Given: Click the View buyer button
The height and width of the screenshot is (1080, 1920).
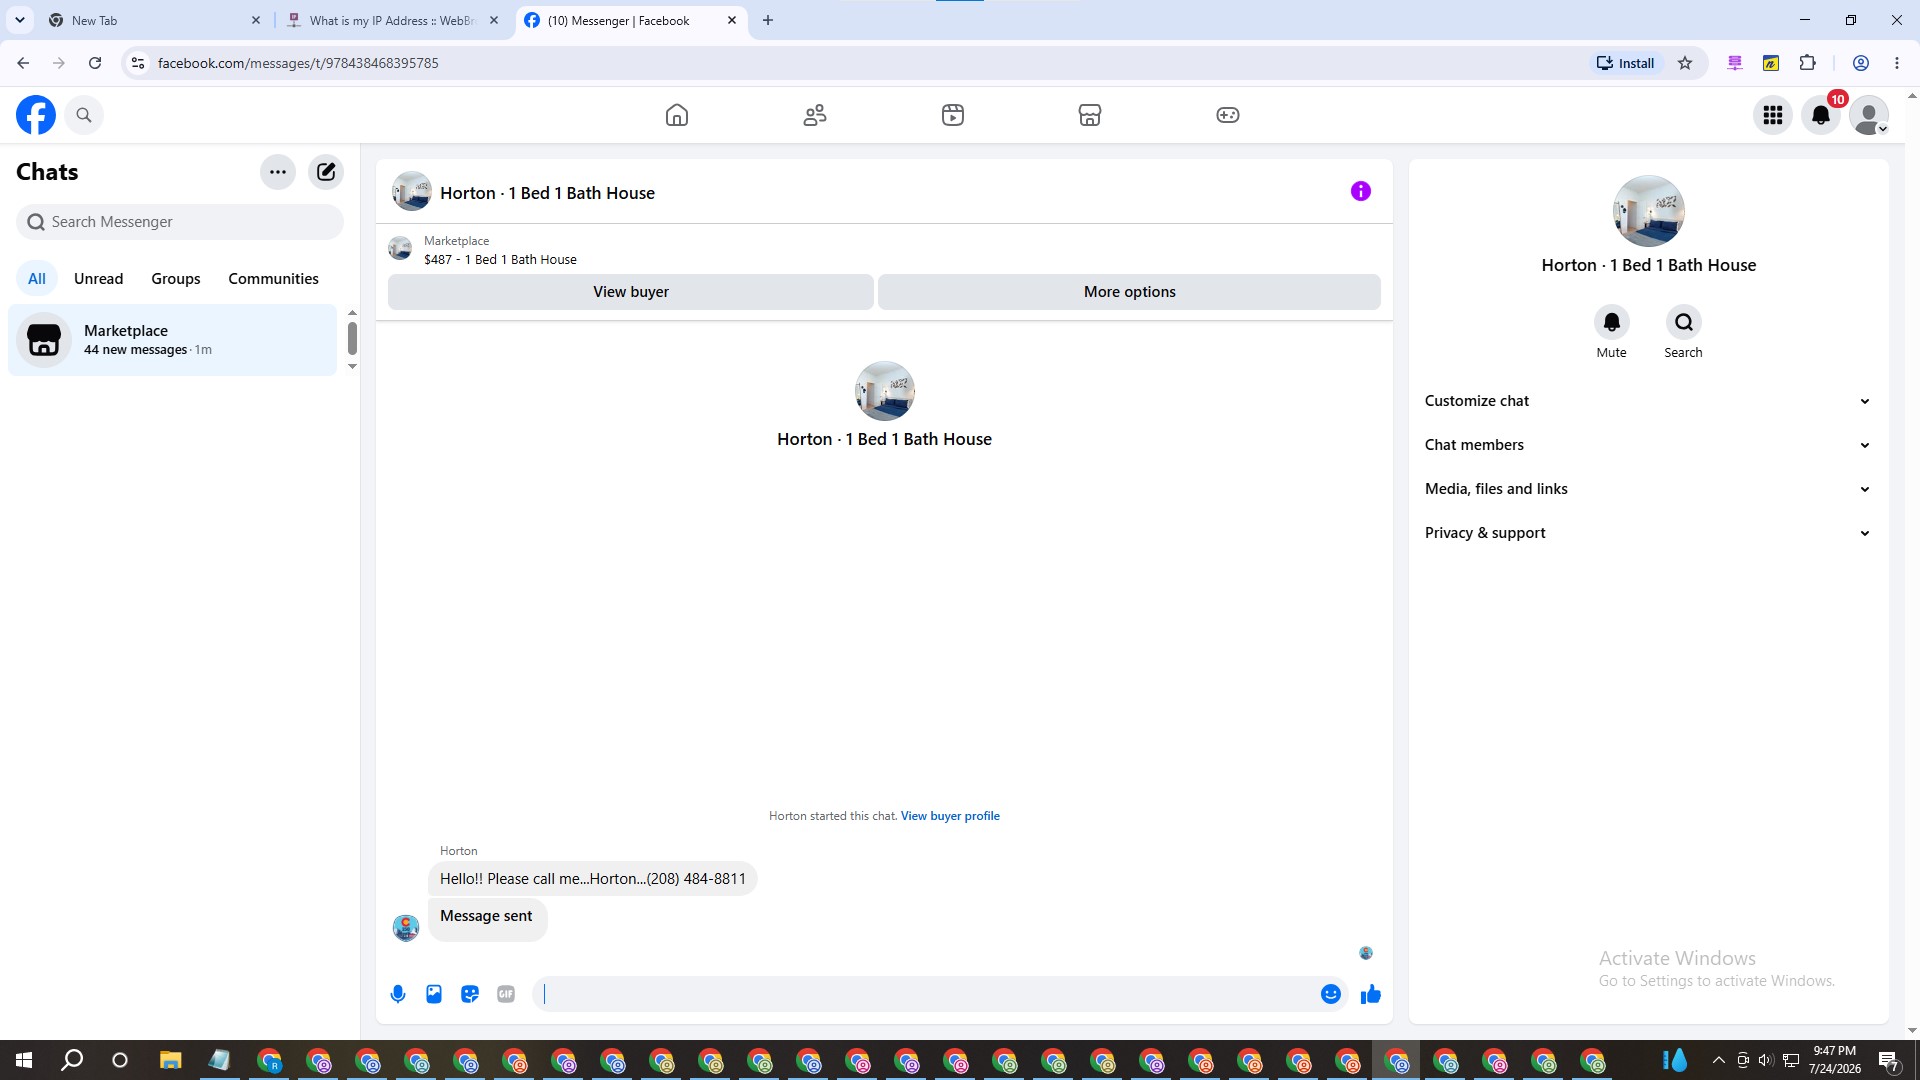Looking at the screenshot, I should pyautogui.click(x=631, y=292).
